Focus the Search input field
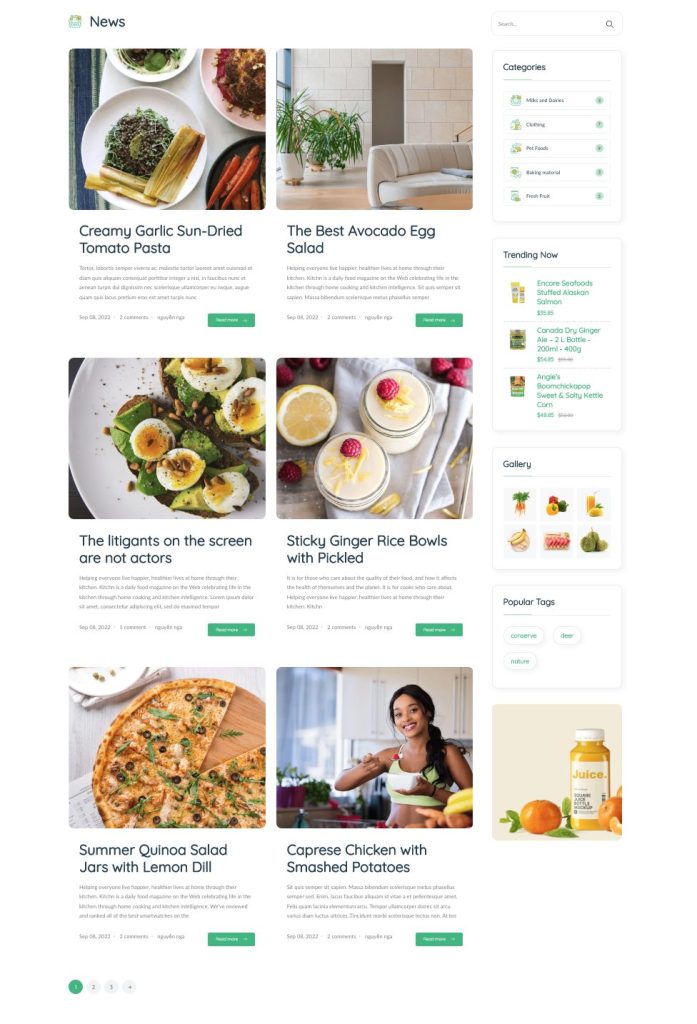 (547, 24)
